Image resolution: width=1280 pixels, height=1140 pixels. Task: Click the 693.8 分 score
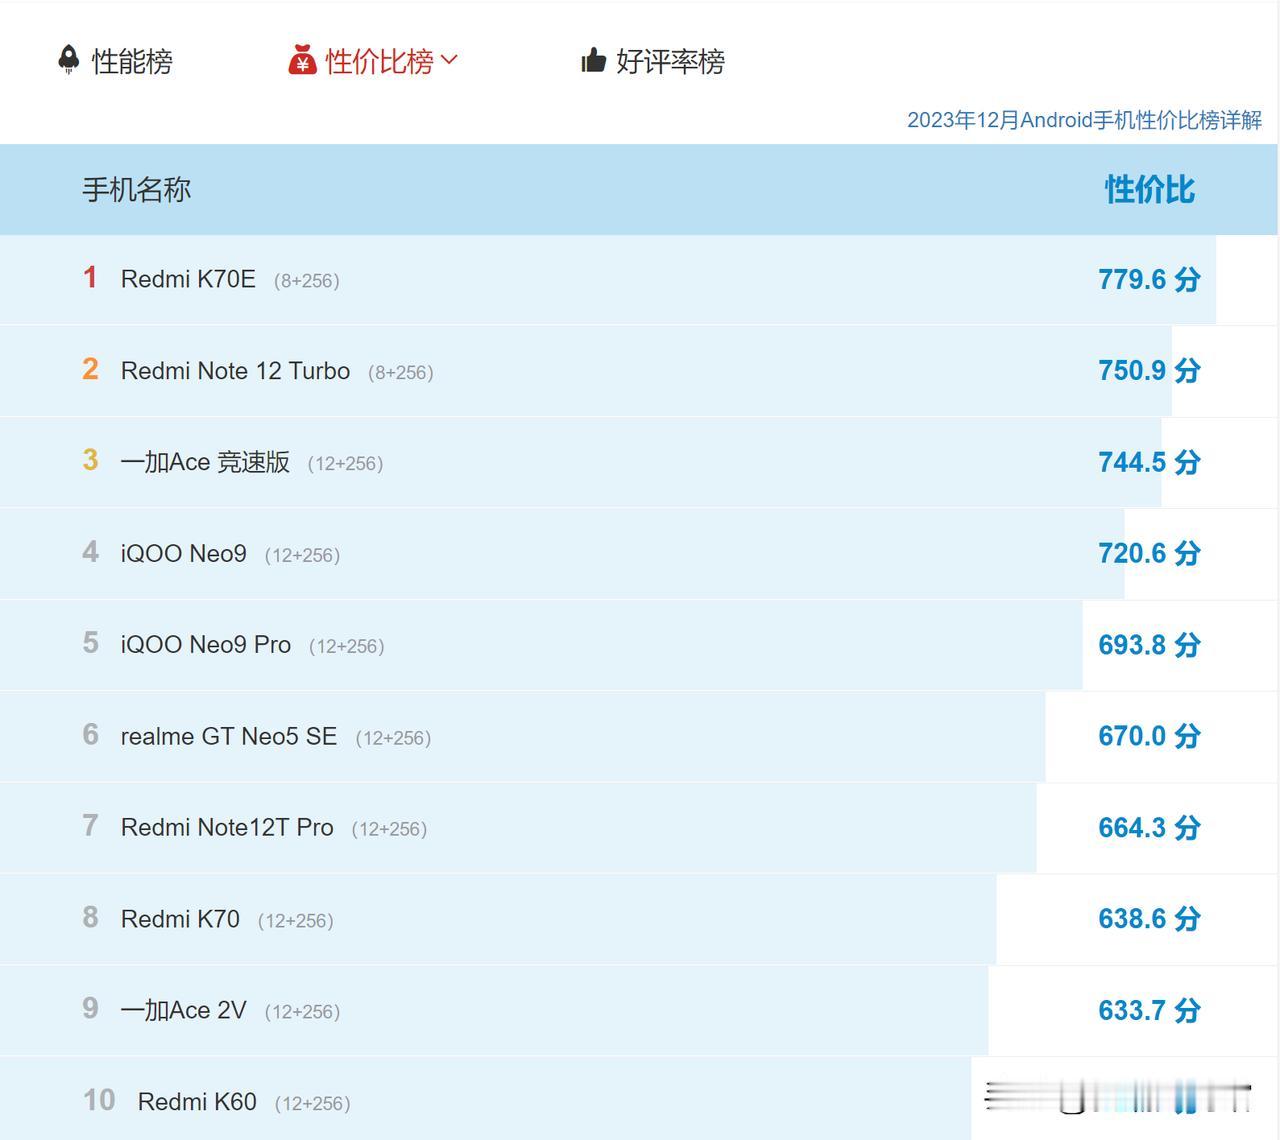tap(1149, 645)
